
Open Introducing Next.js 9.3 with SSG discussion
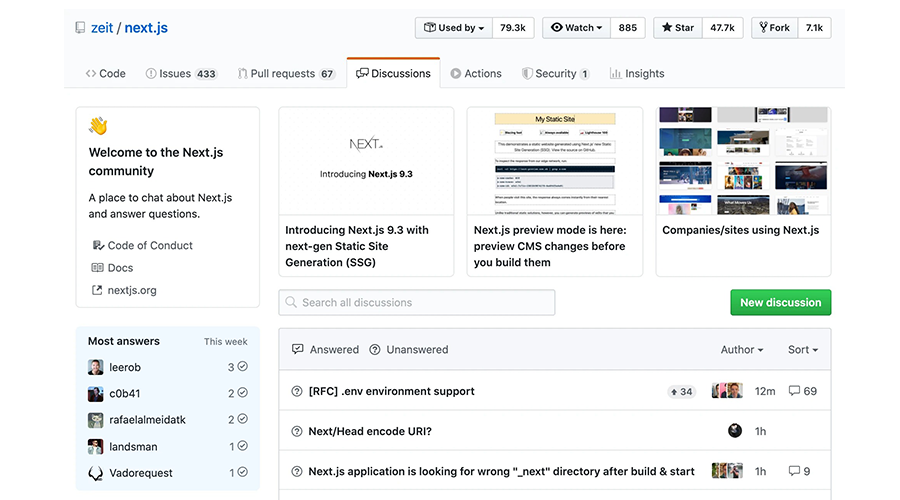click(x=357, y=246)
